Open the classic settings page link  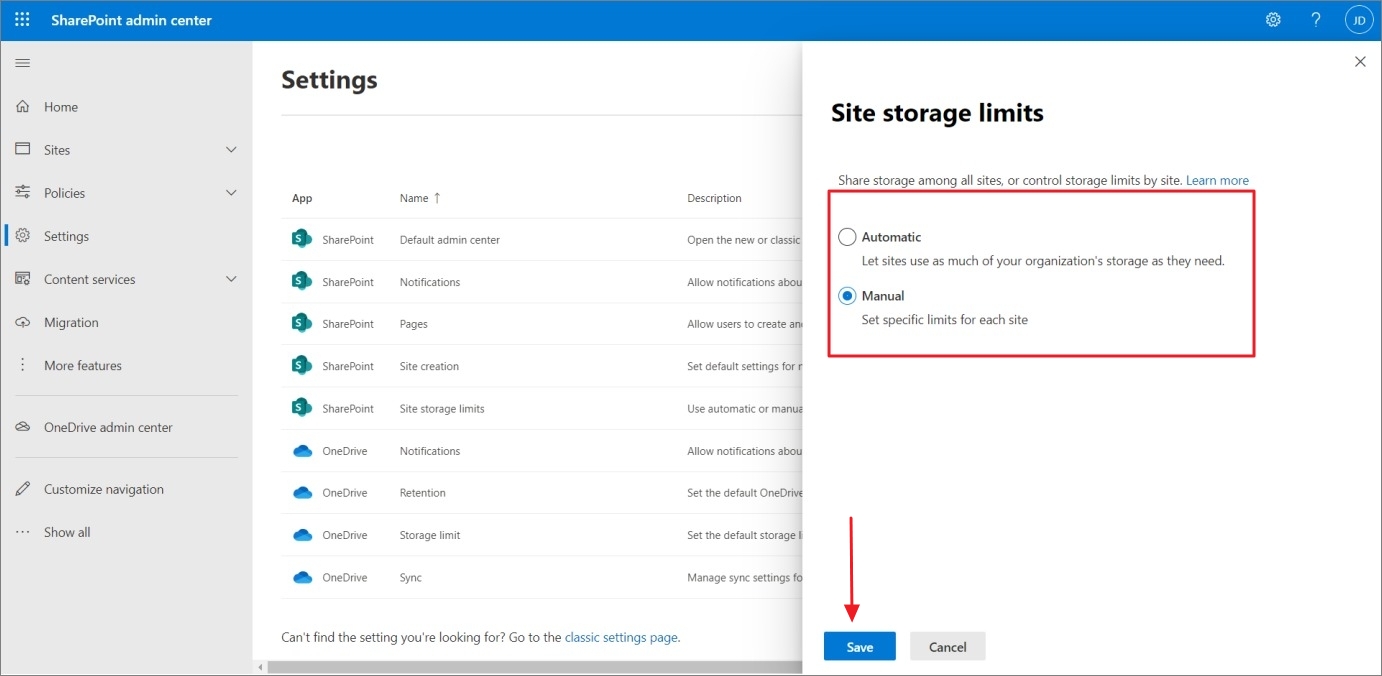coord(621,637)
